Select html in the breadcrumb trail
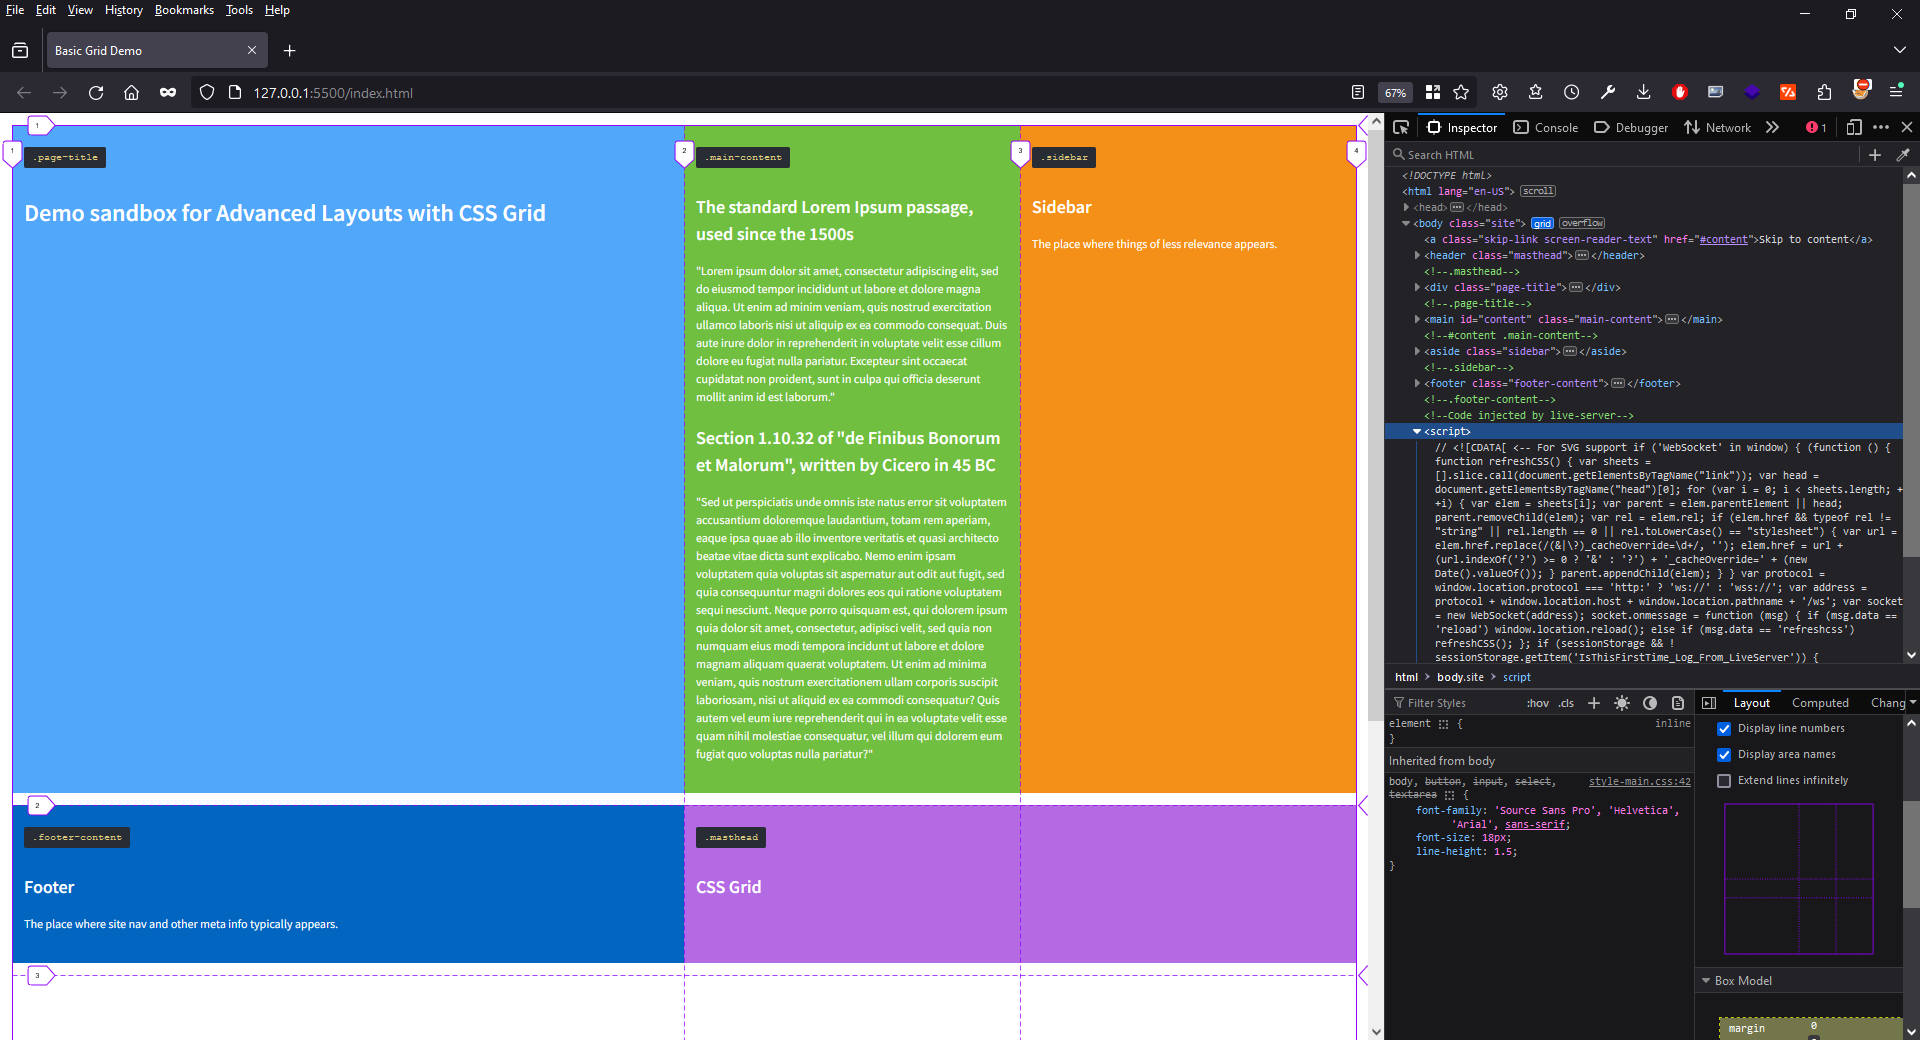 pos(1406,677)
